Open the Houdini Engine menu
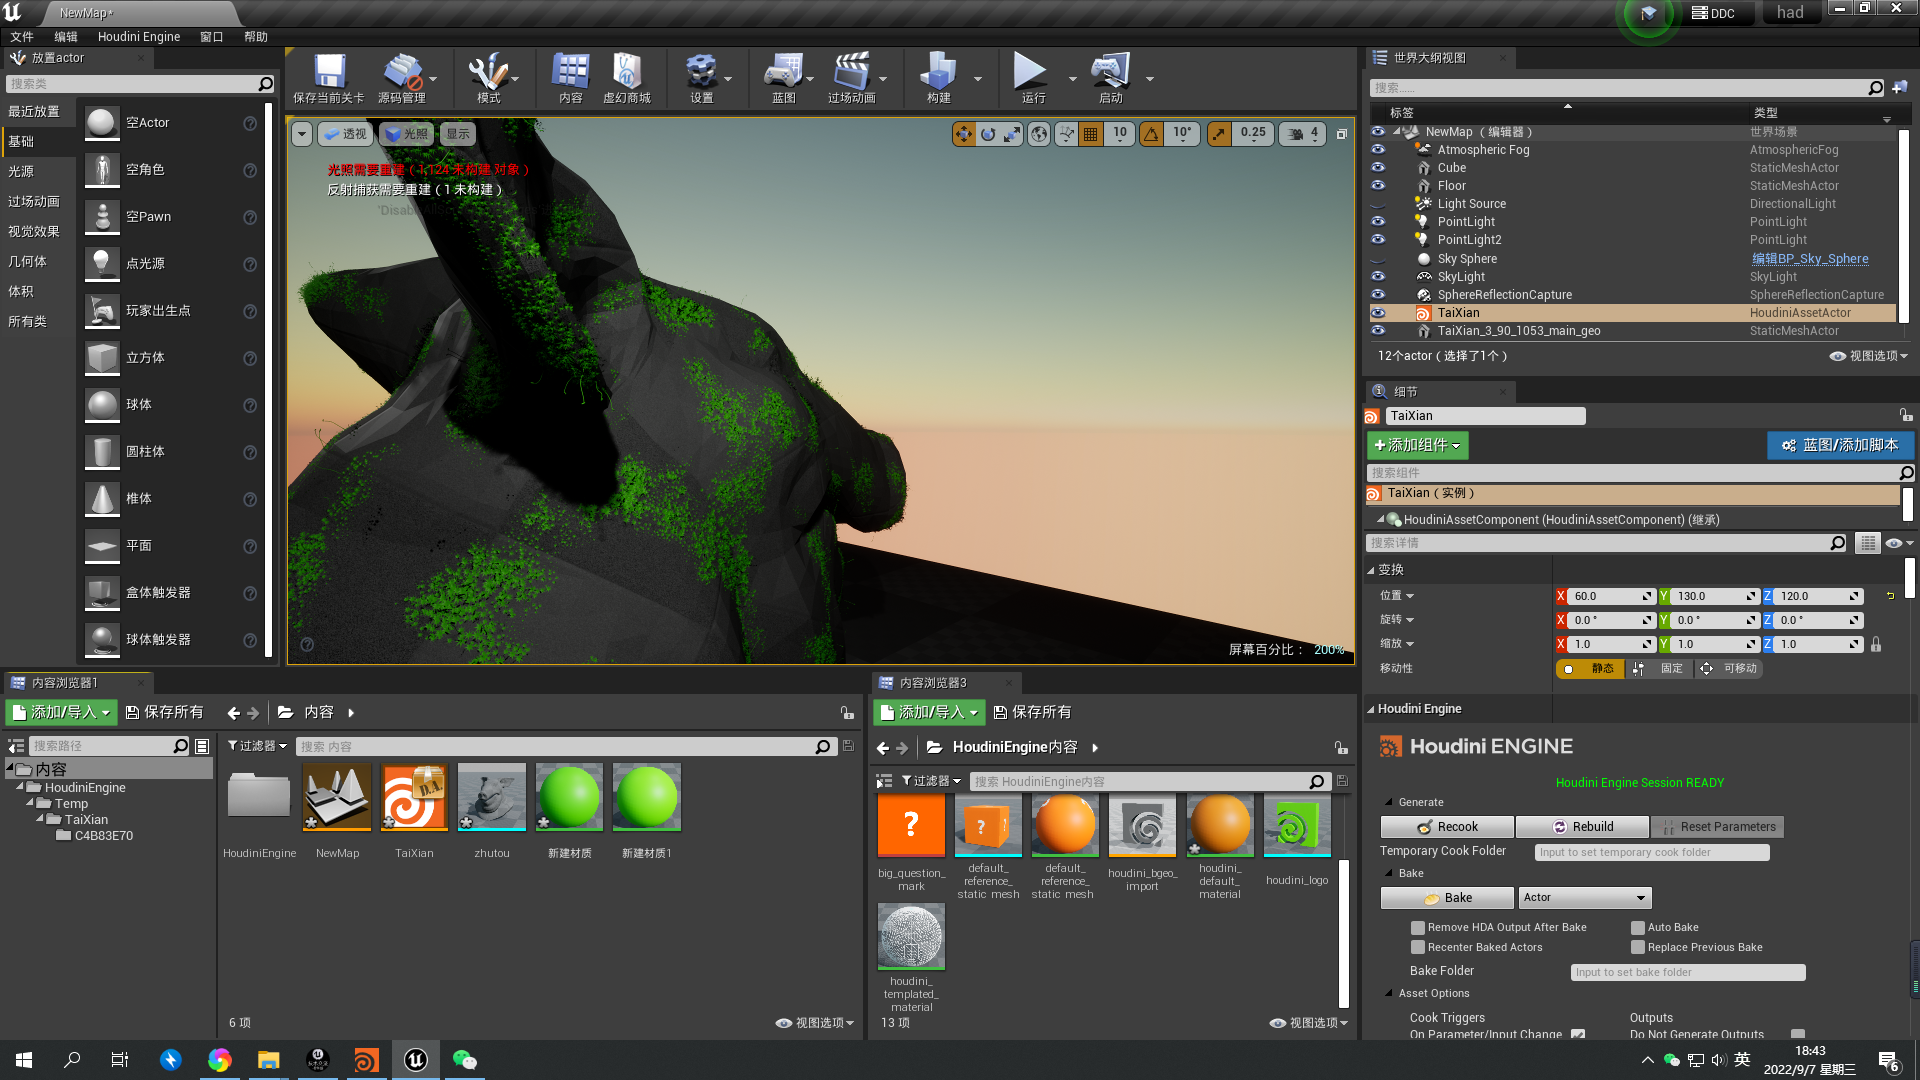The width and height of the screenshot is (1920, 1080). coord(139,36)
